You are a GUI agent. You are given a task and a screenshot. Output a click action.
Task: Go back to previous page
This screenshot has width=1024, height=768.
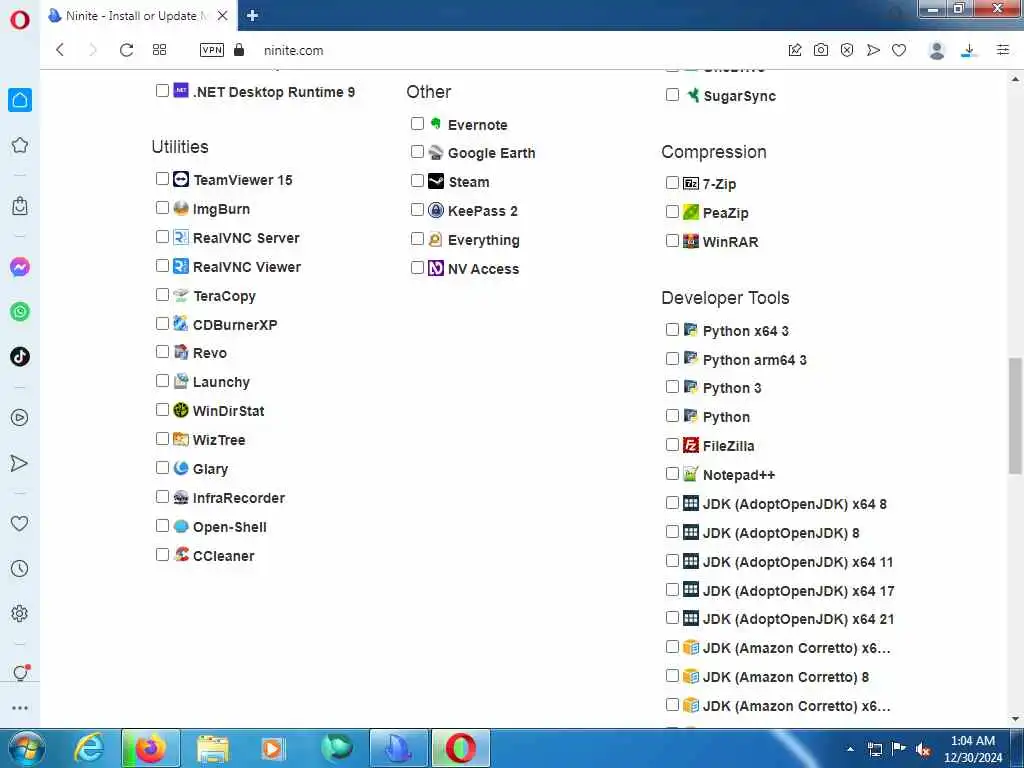(60, 50)
